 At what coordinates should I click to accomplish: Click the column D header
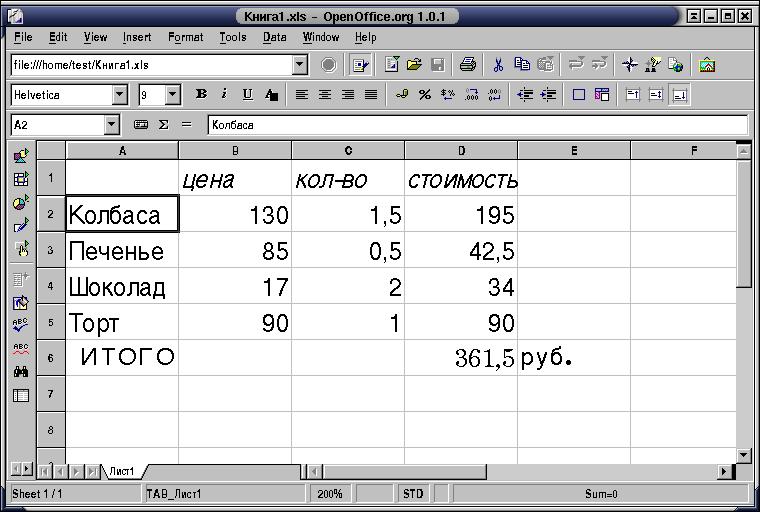[461, 151]
